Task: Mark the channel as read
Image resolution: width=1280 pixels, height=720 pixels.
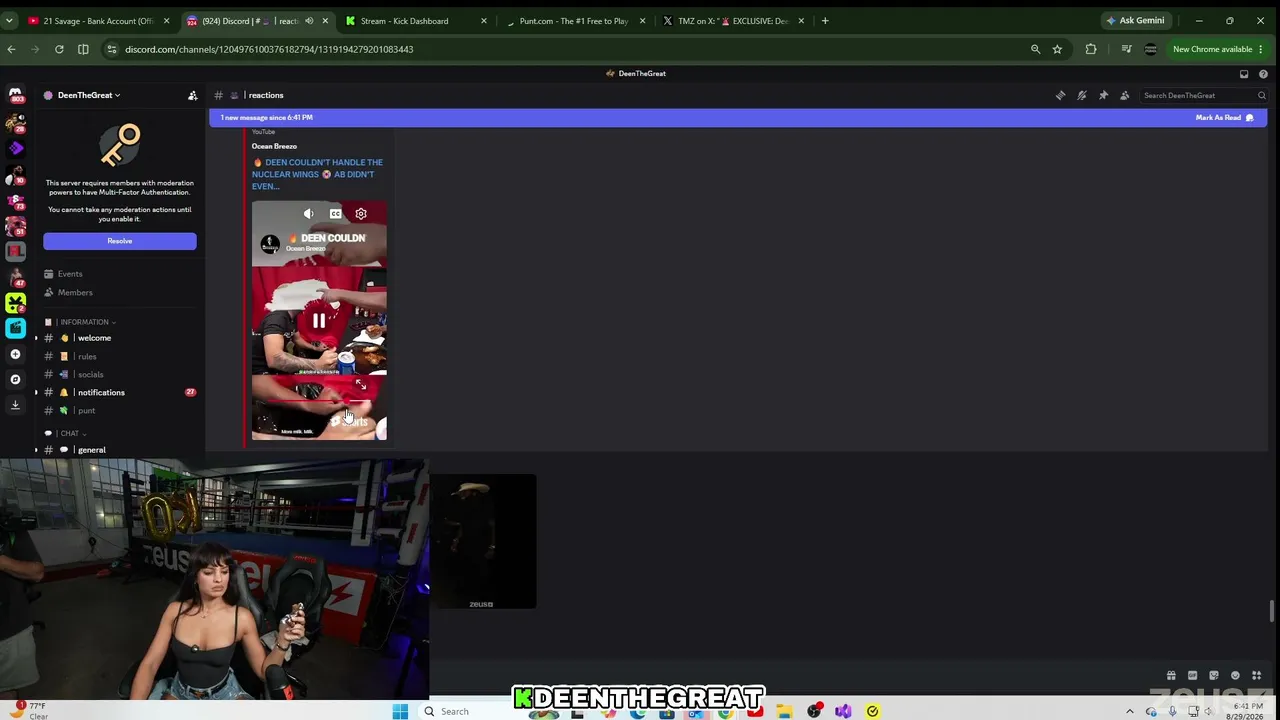Action: [1224, 117]
